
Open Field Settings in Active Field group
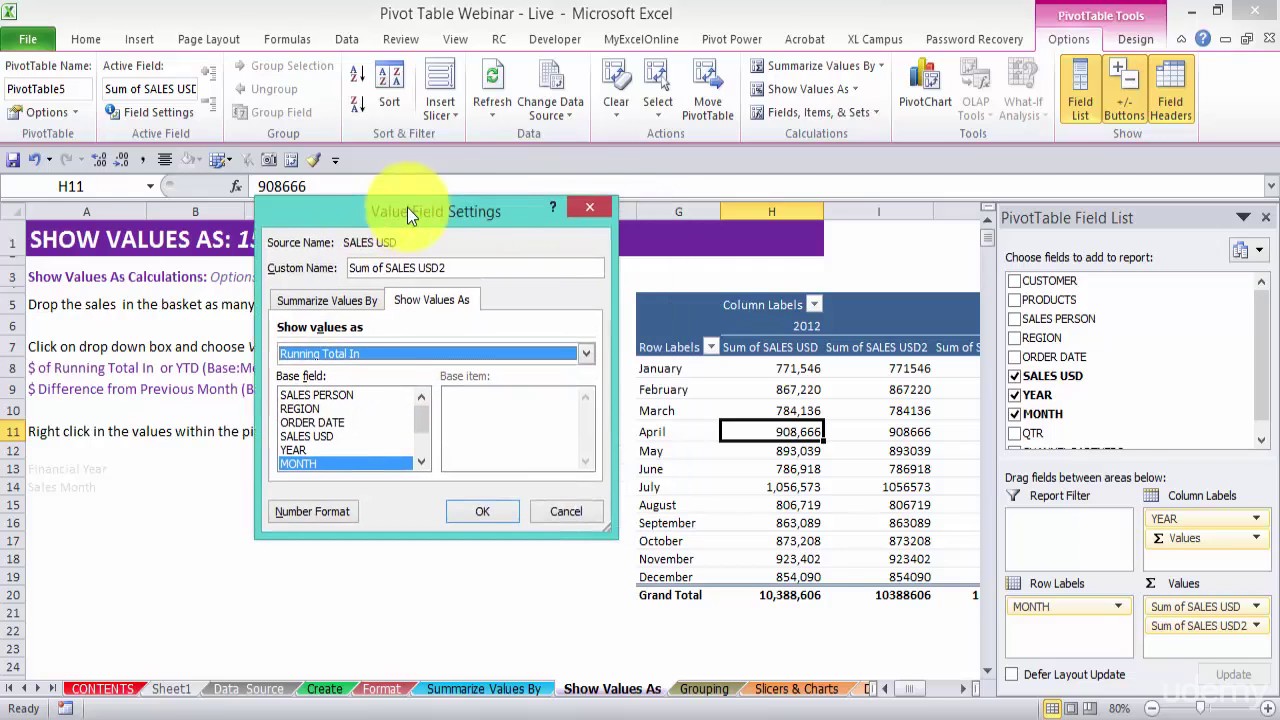pyautogui.click(x=149, y=112)
